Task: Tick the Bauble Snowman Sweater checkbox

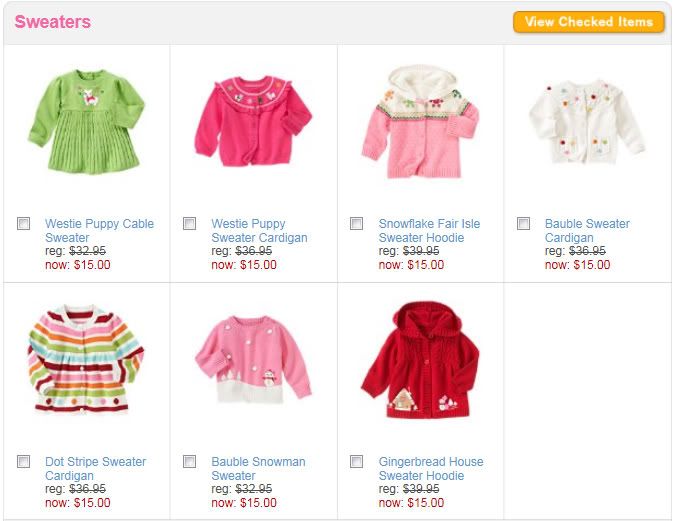Action: [x=190, y=462]
